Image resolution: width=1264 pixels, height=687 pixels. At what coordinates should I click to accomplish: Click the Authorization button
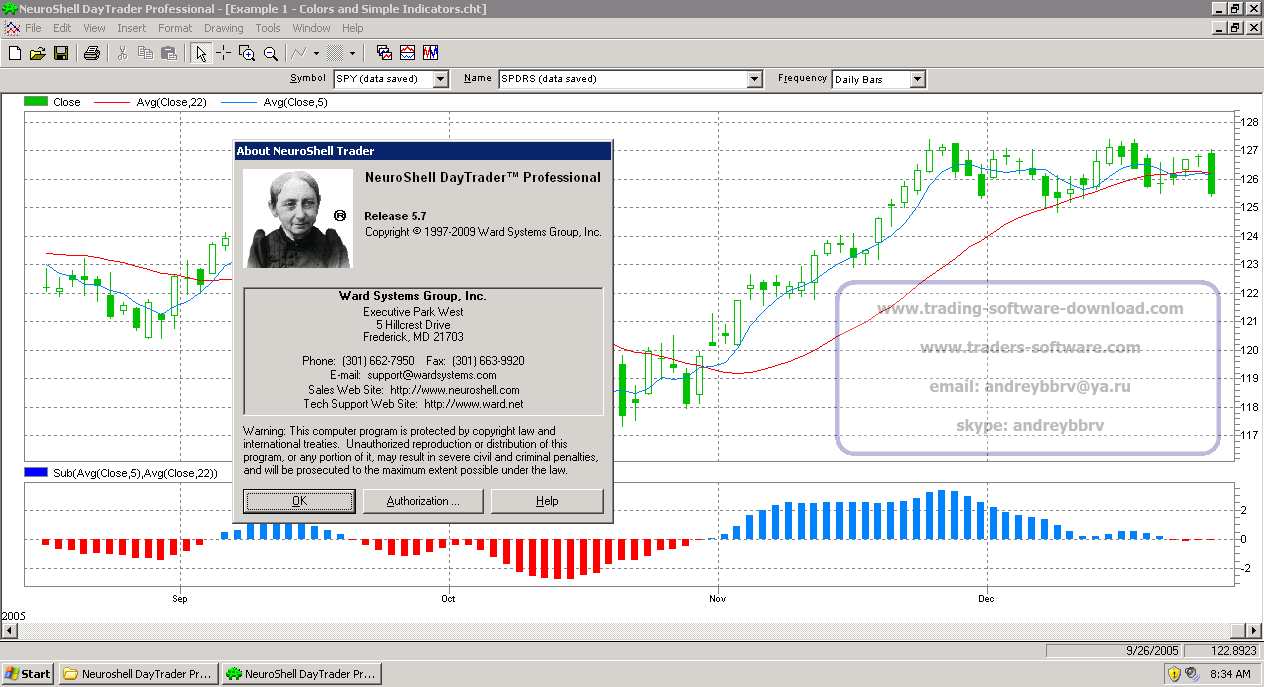pos(423,501)
